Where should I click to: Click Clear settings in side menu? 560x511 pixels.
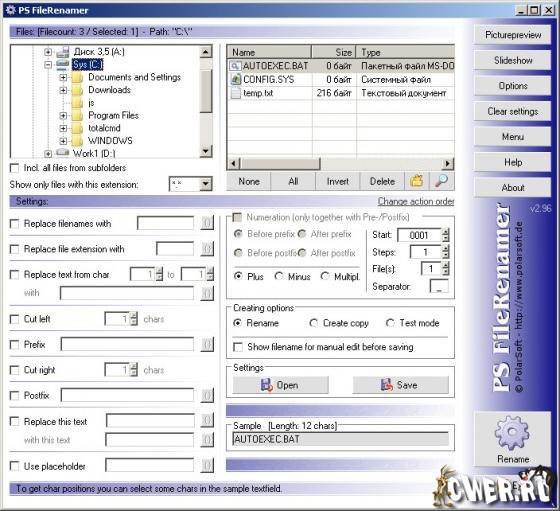[x=512, y=111]
